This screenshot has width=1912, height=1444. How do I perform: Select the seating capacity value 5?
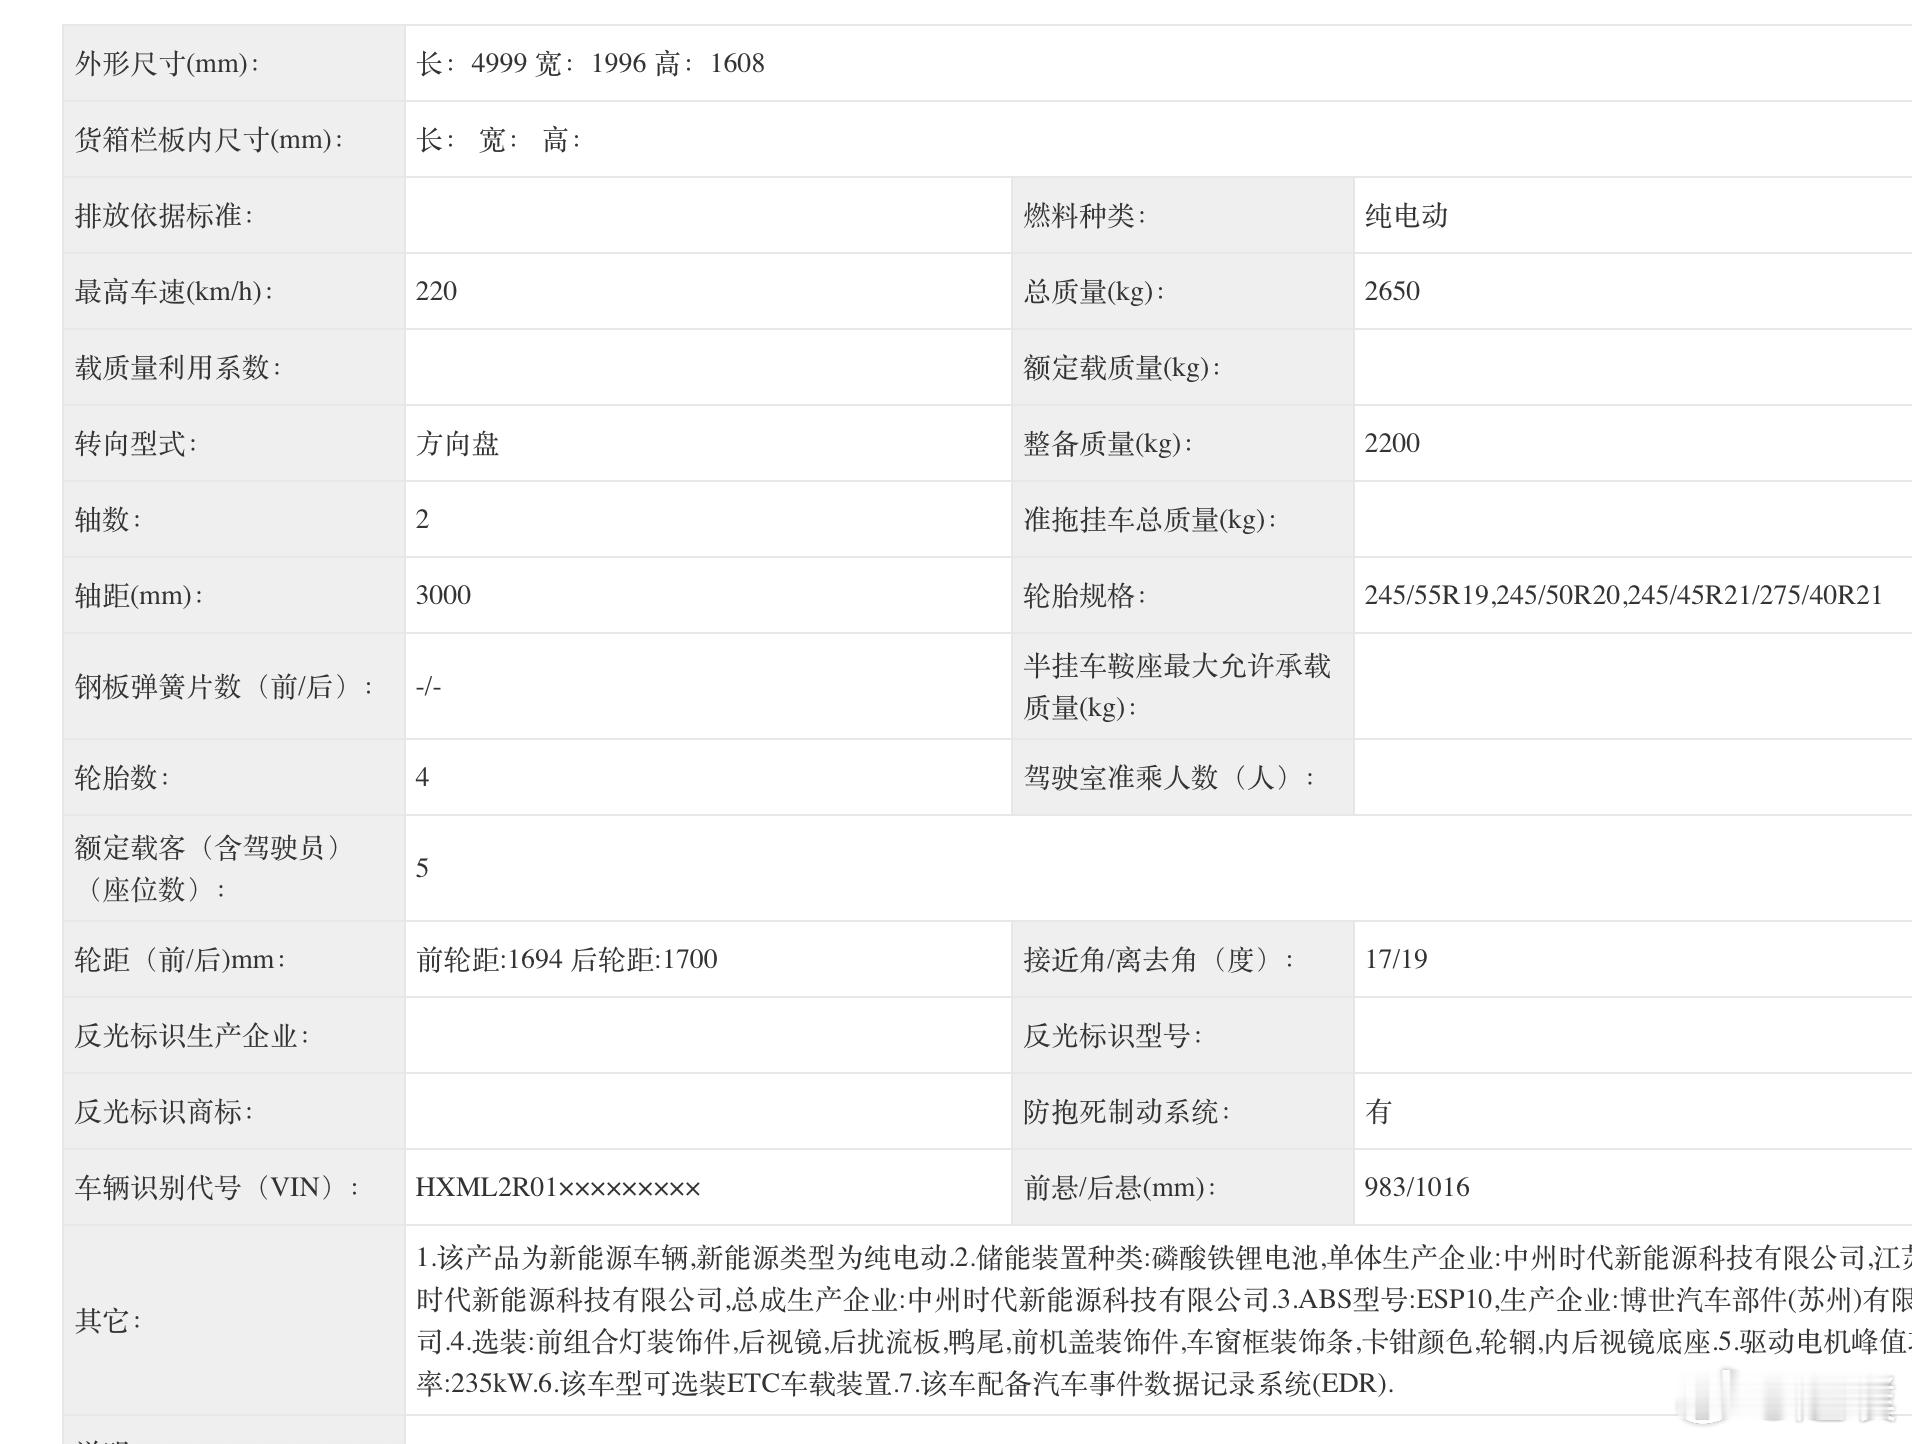point(422,868)
